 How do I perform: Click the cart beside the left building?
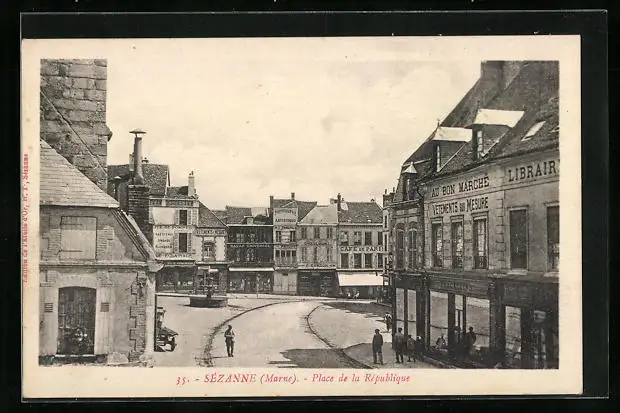click(x=165, y=336)
